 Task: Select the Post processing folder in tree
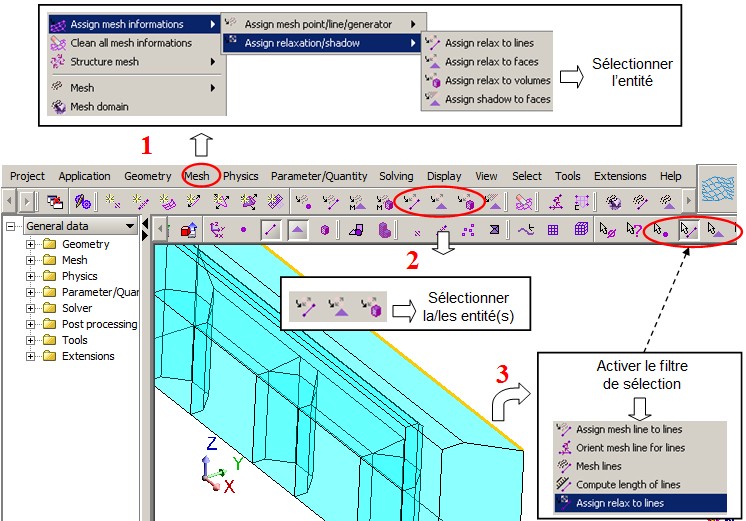pos(98,324)
